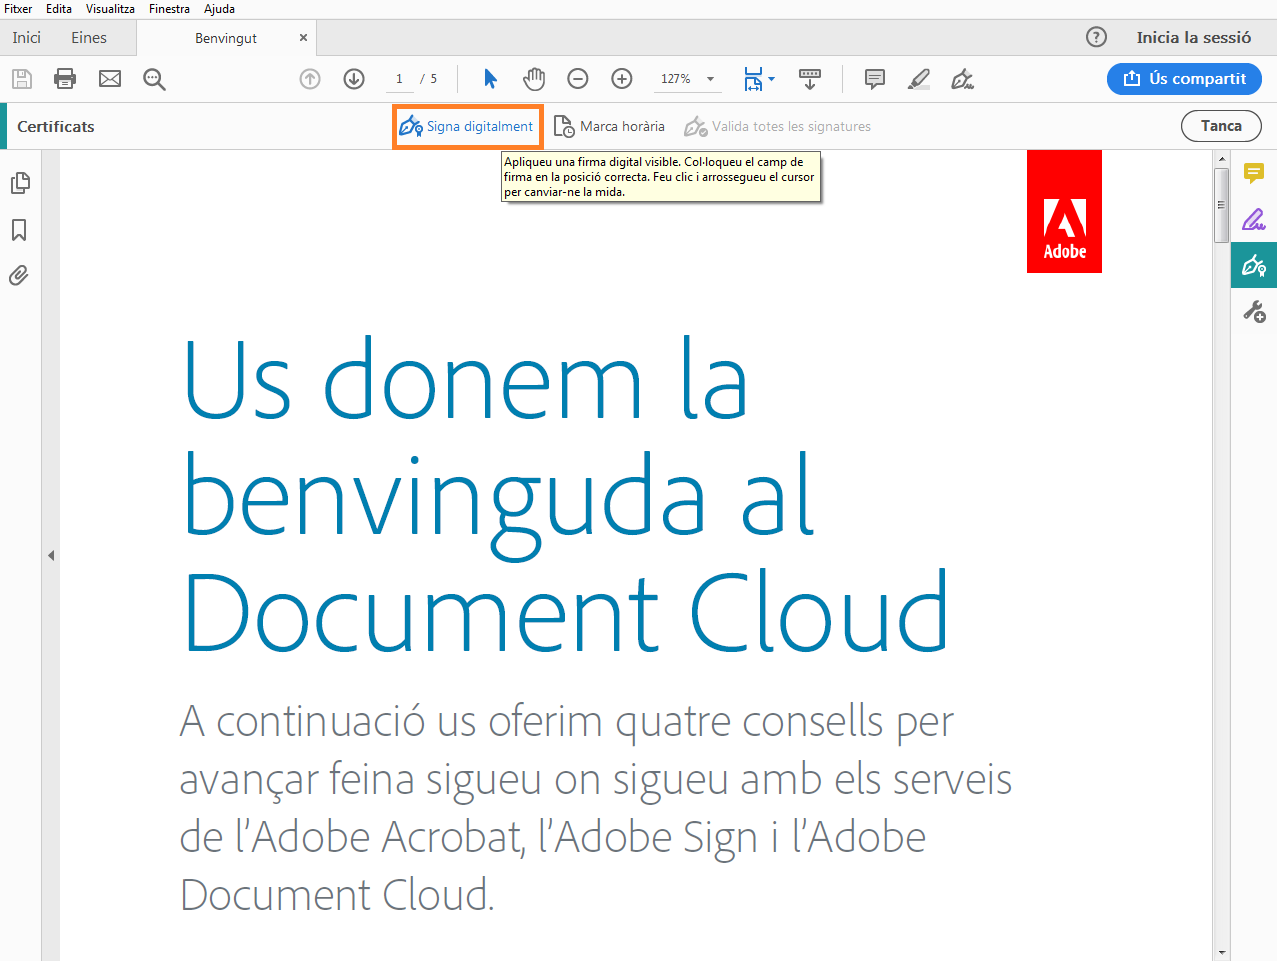The width and height of the screenshot is (1277, 961).
Task: Activate the Hand pan tool
Action: (534, 79)
